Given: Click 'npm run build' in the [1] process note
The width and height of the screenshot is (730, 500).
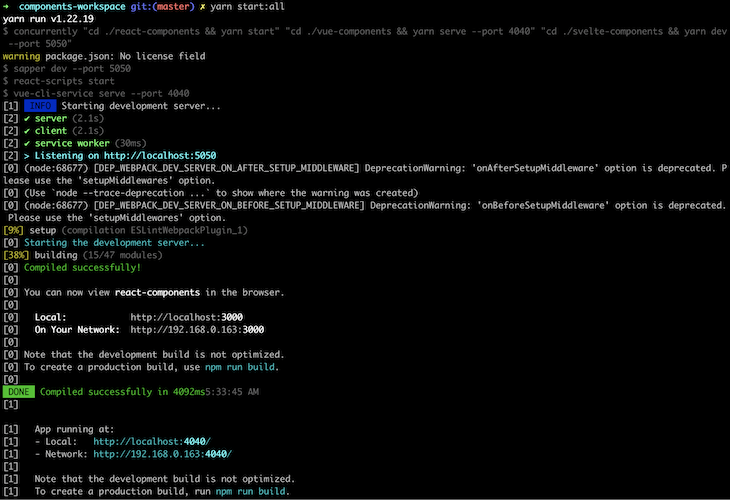Looking at the screenshot, I should click(x=250, y=491).
